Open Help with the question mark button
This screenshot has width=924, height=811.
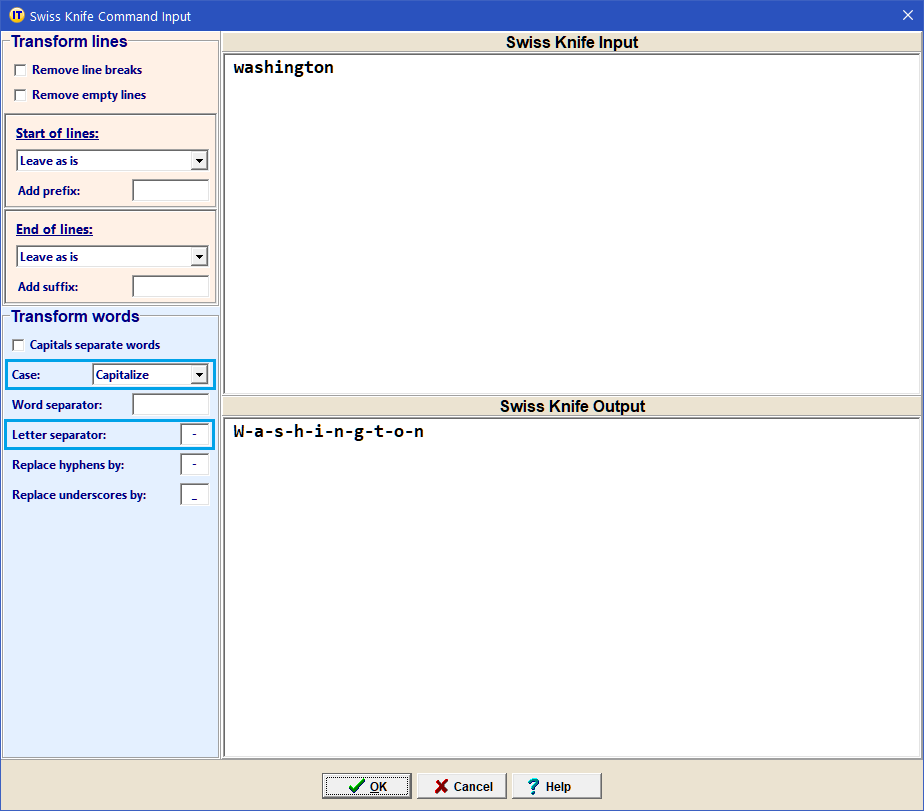pos(556,786)
